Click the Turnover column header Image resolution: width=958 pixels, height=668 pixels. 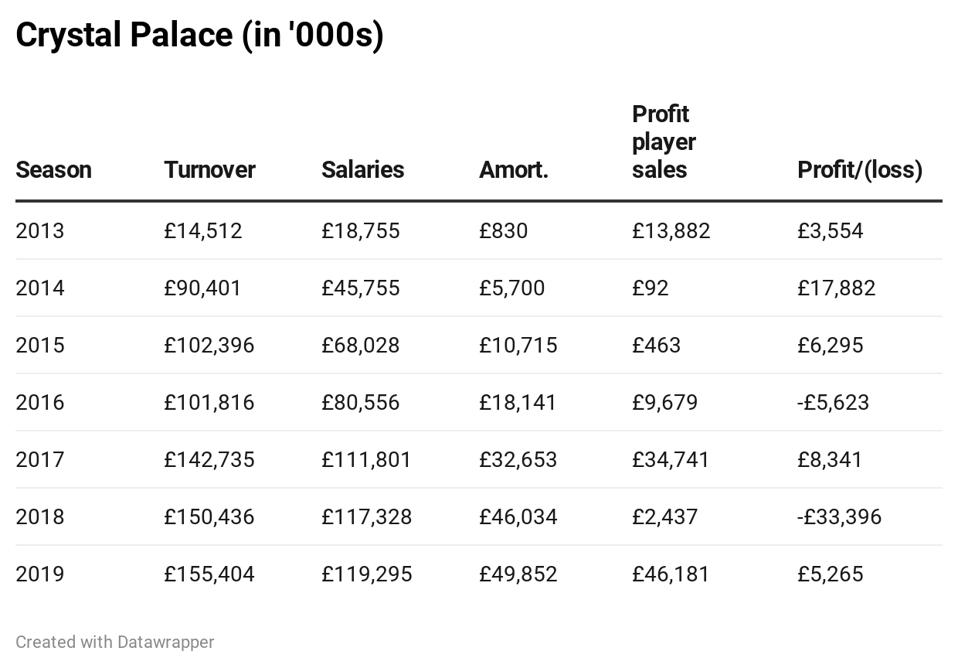[209, 170]
